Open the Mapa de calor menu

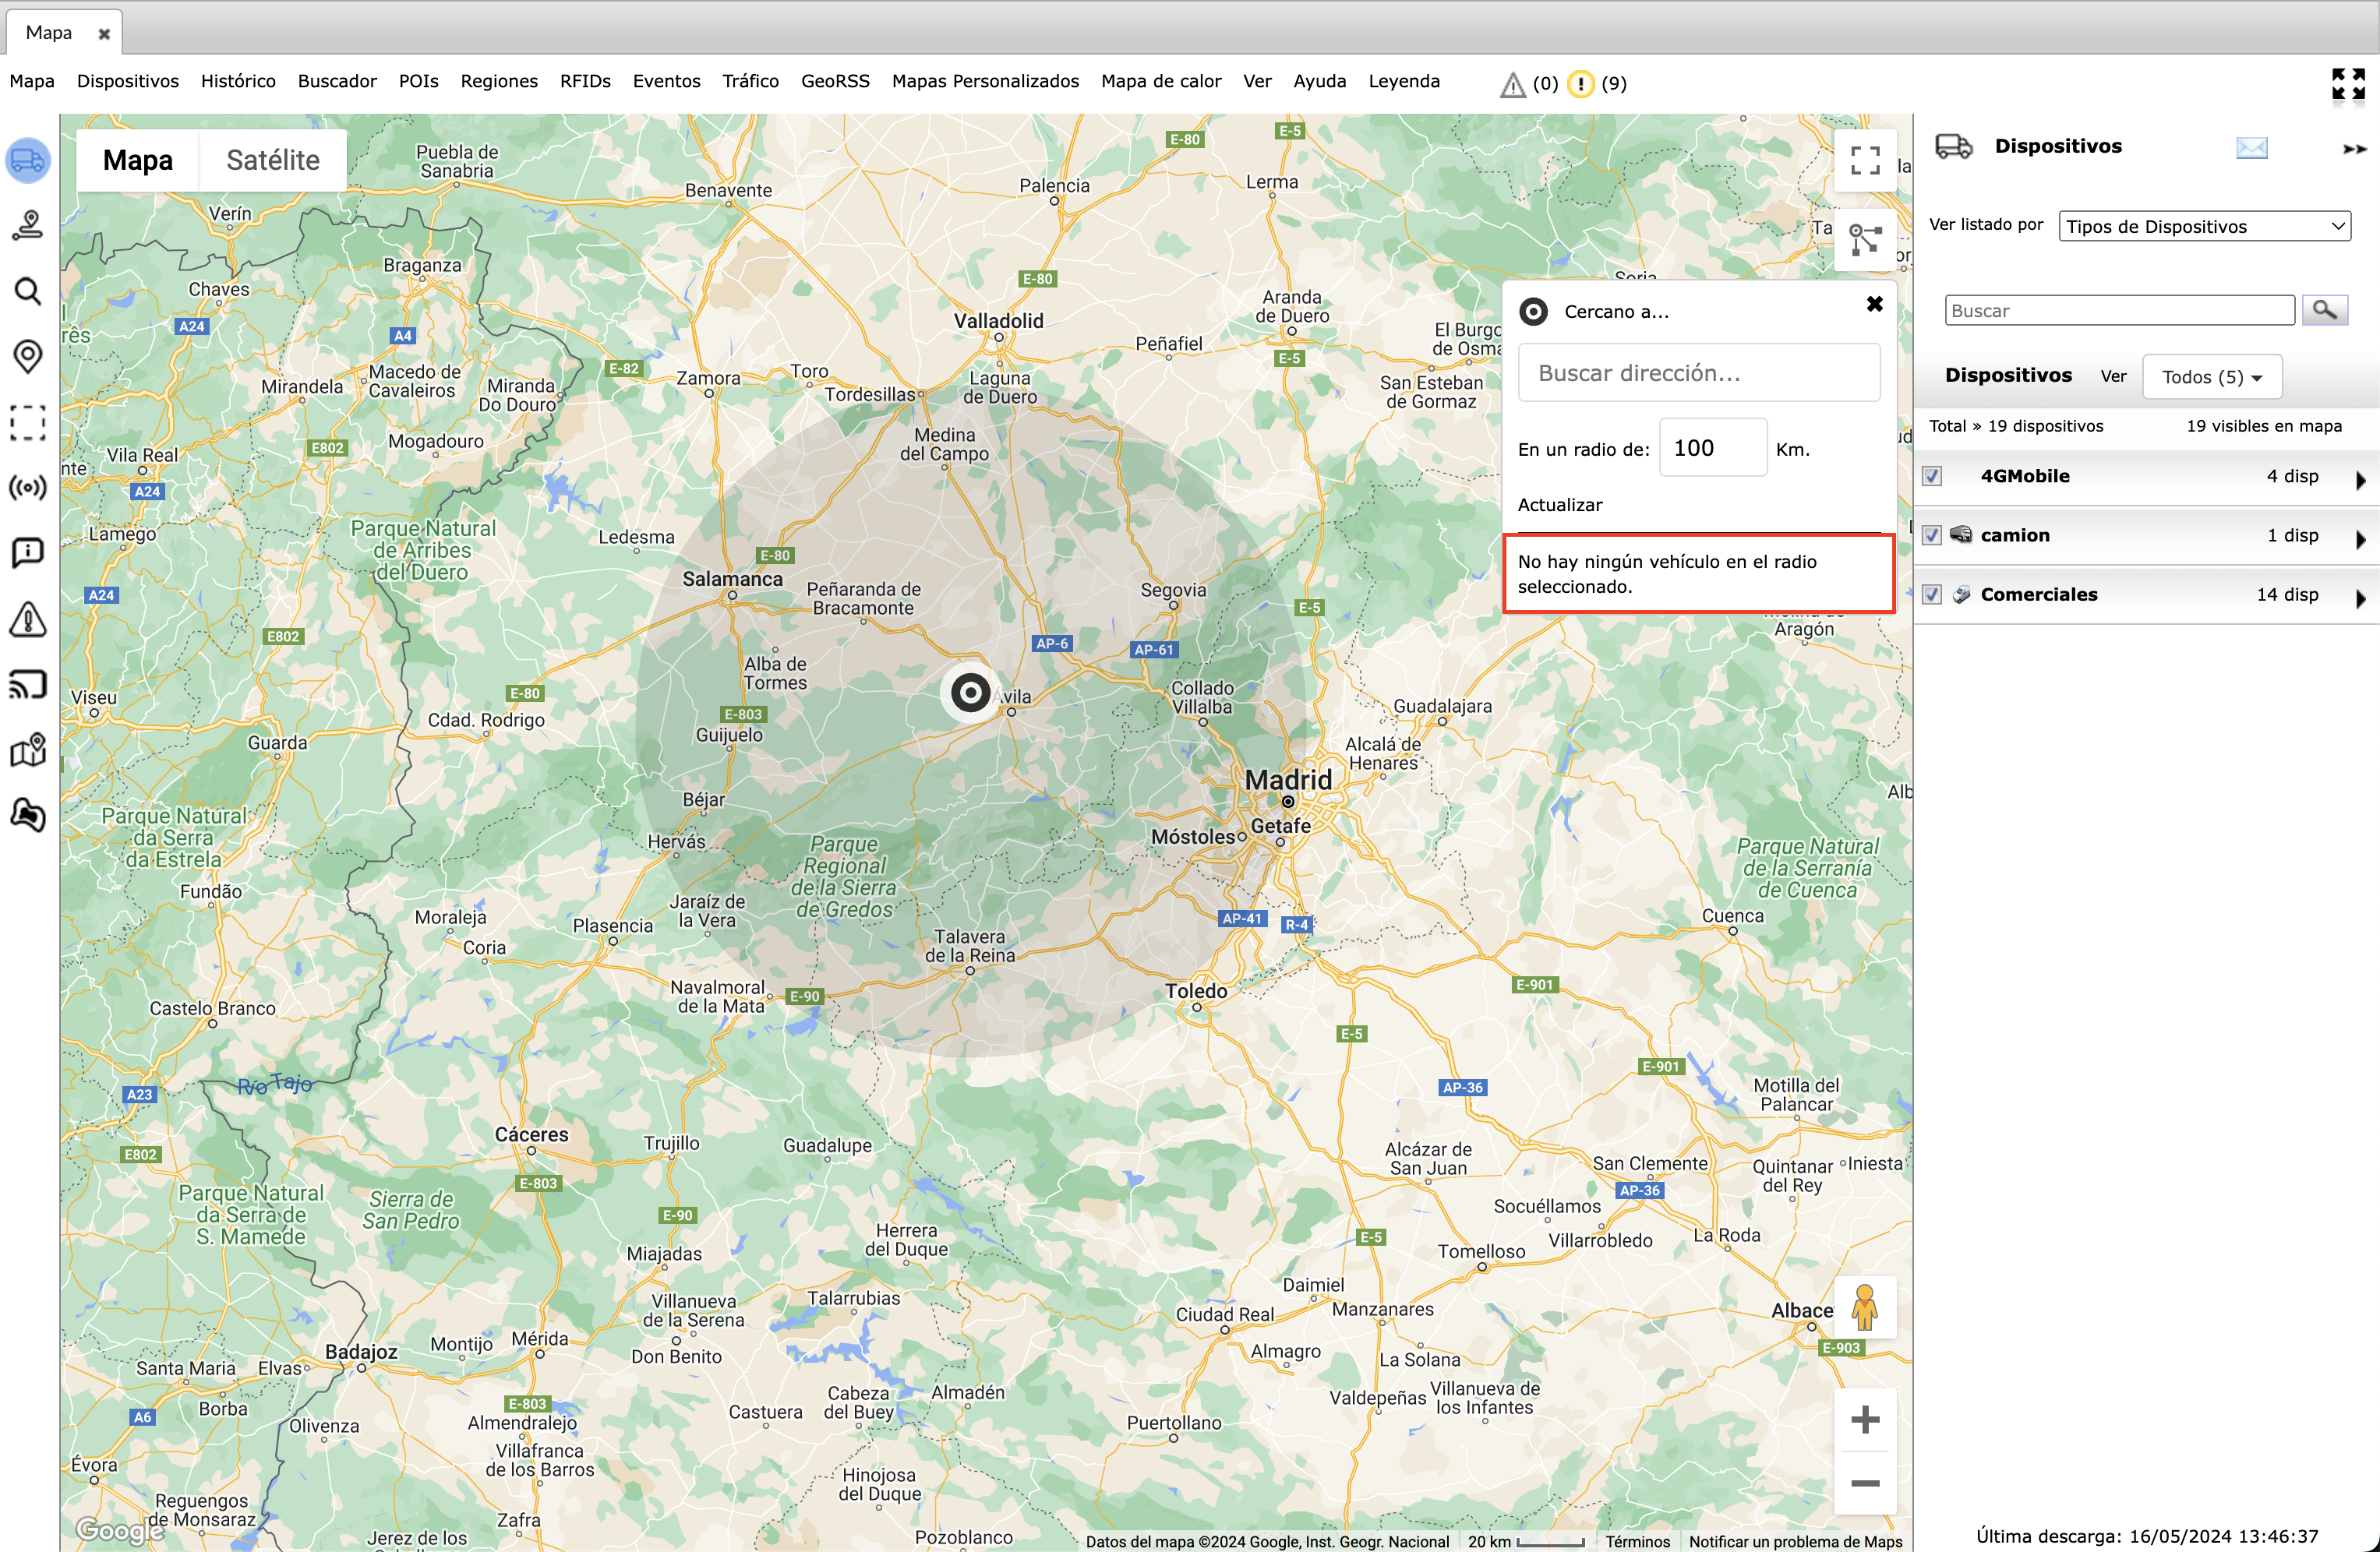[1161, 81]
